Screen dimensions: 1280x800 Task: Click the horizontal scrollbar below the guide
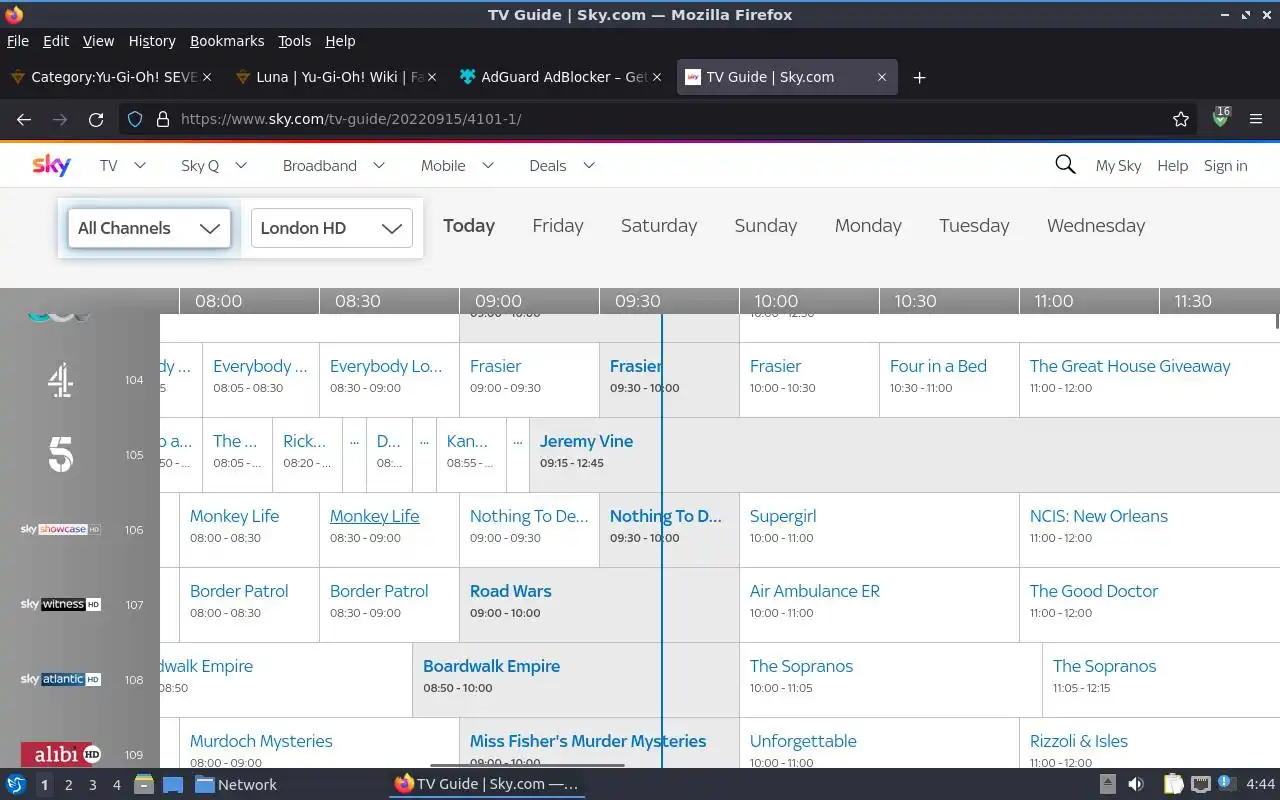(x=527, y=766)
